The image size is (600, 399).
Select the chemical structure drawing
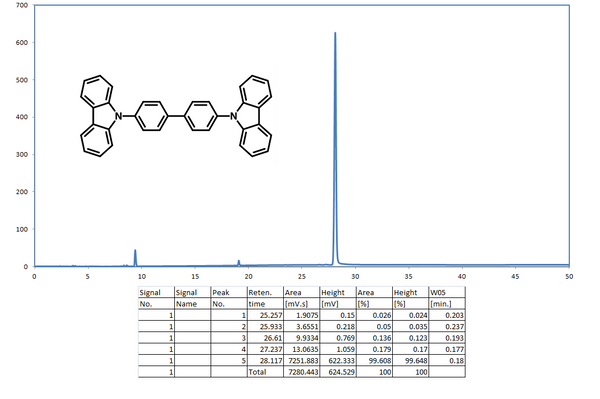[176, 116]
